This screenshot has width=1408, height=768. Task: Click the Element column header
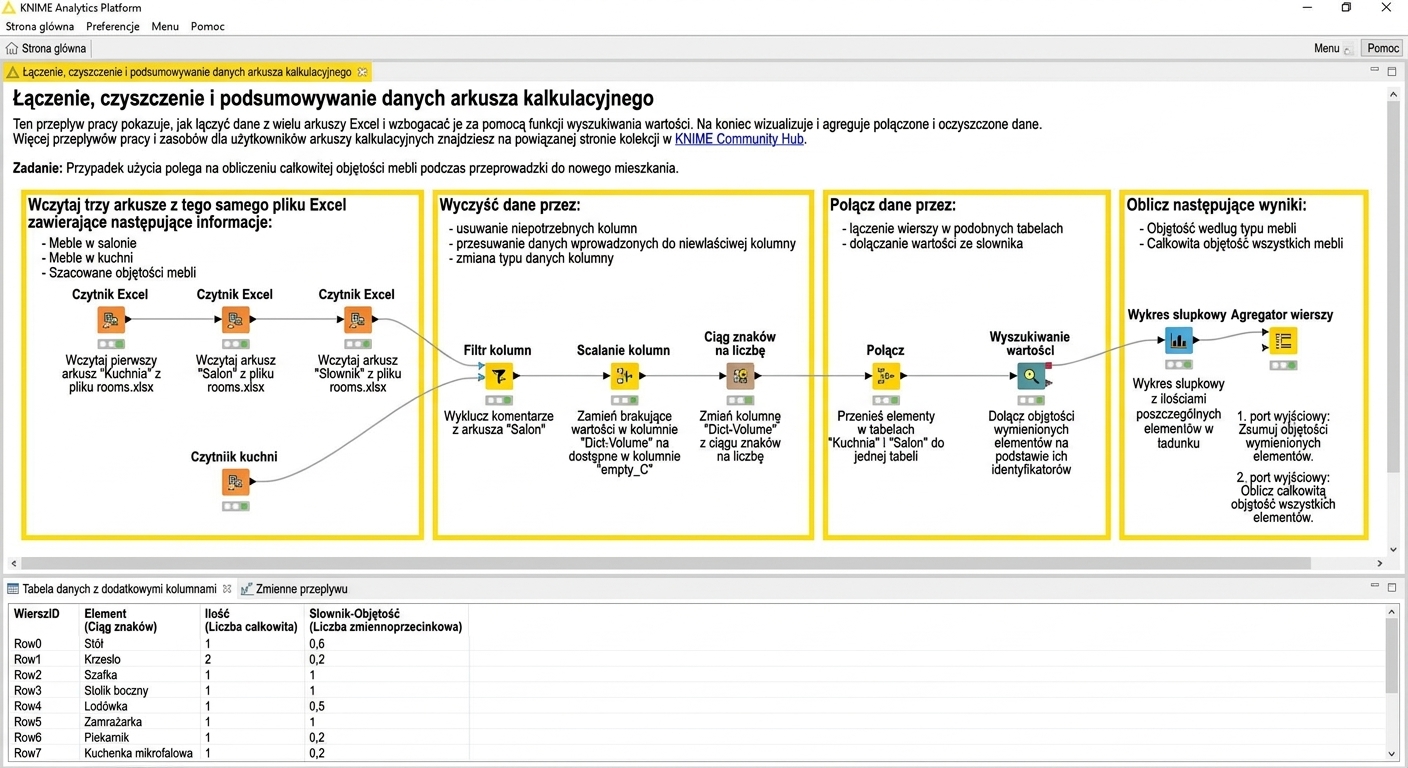[120, 620]
